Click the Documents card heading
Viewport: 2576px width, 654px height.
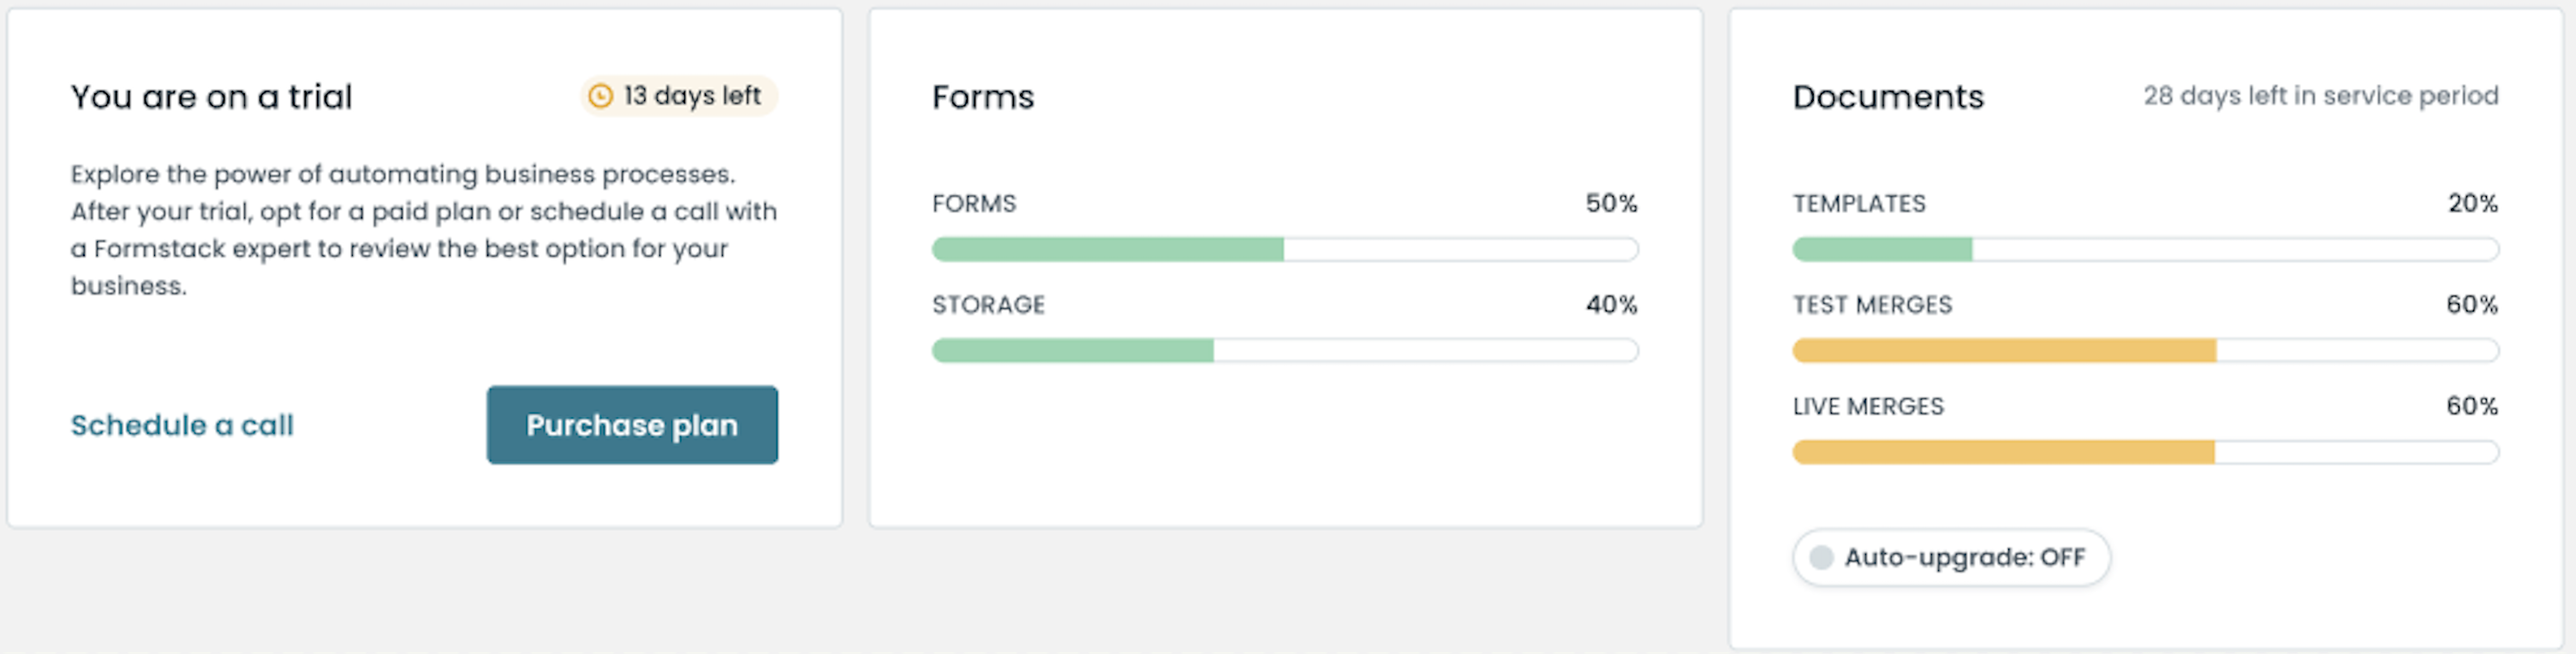click(x=1888, y=97)
